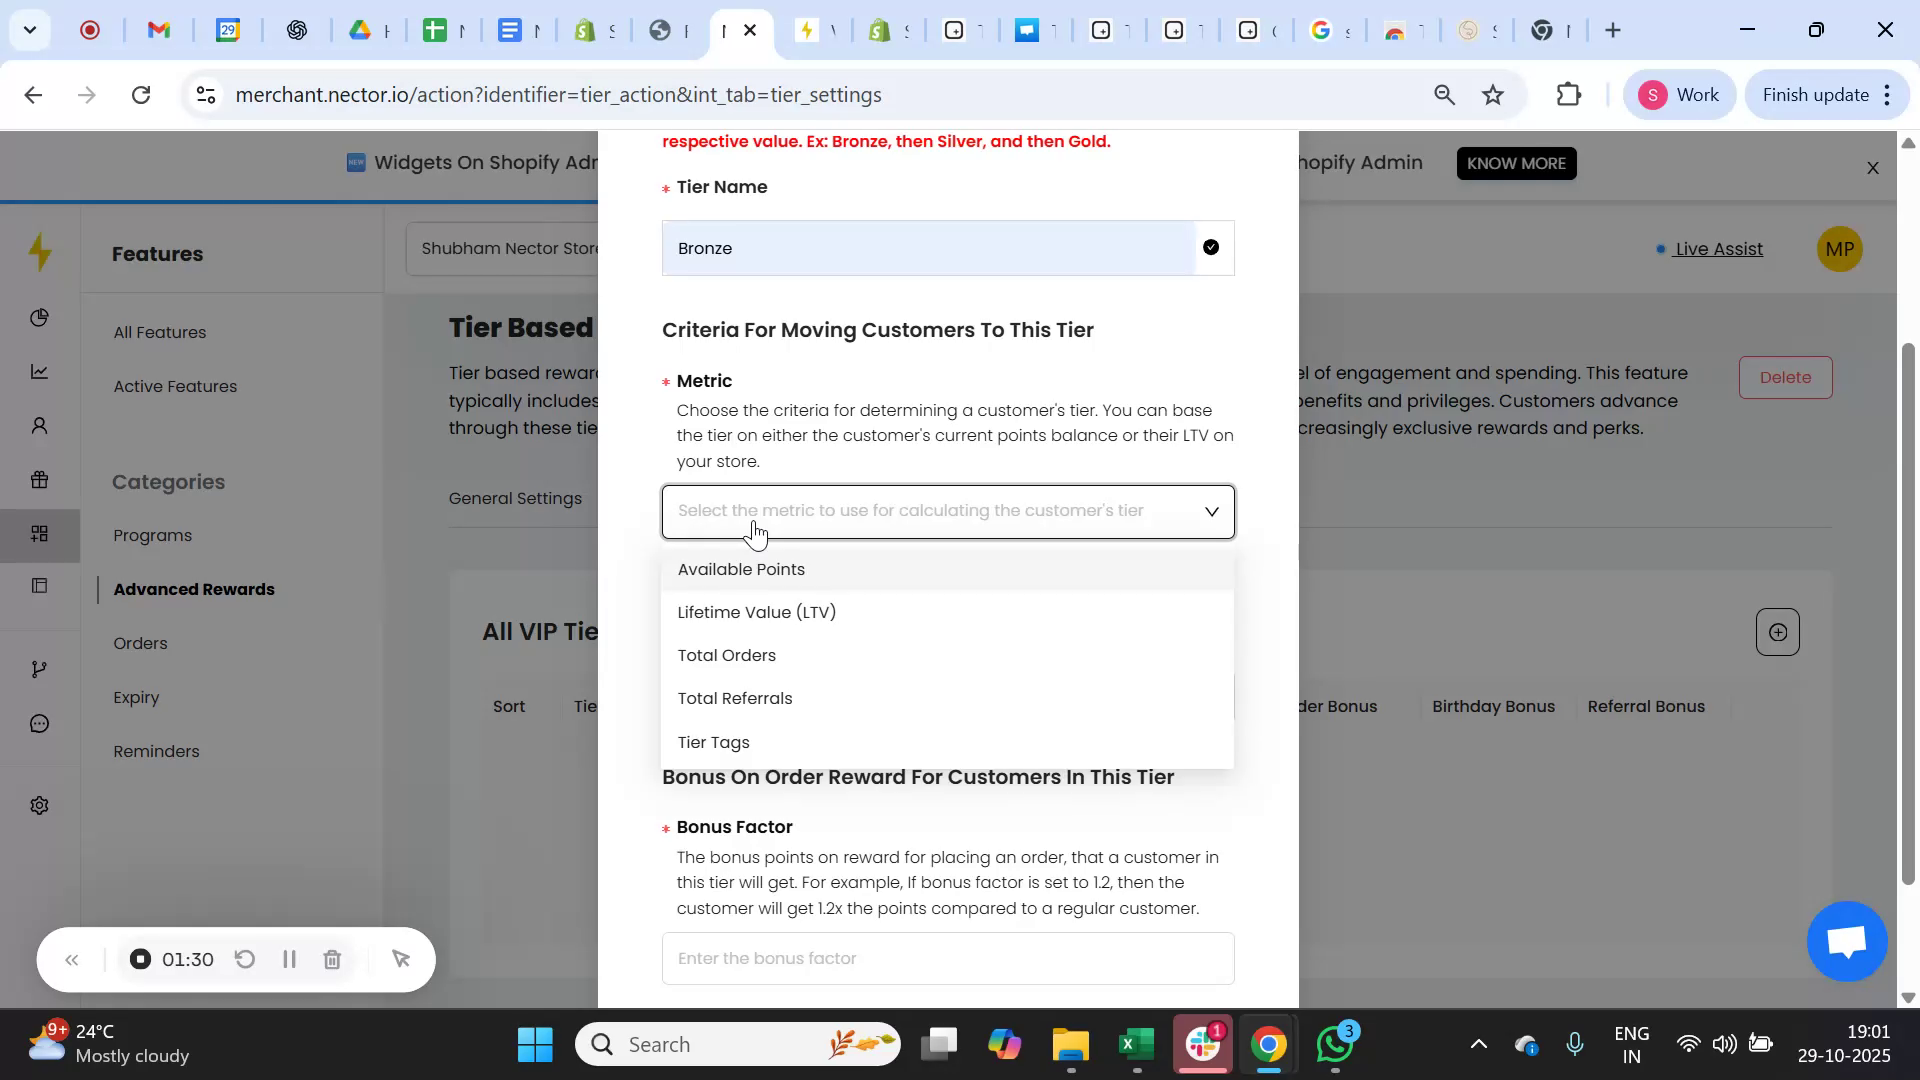Click the integrations branch icon in sidebar
Image resolution: width=1920 pixels, height=1080 pixels.
40,668
